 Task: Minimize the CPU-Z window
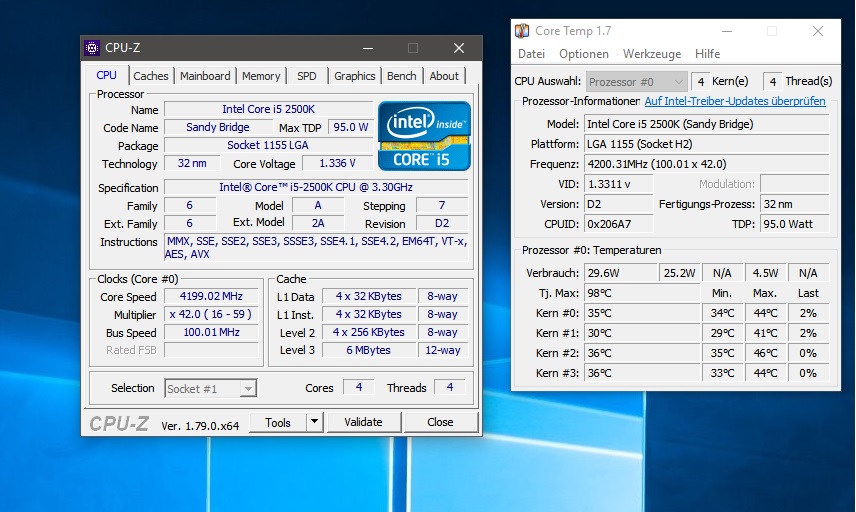368,48
